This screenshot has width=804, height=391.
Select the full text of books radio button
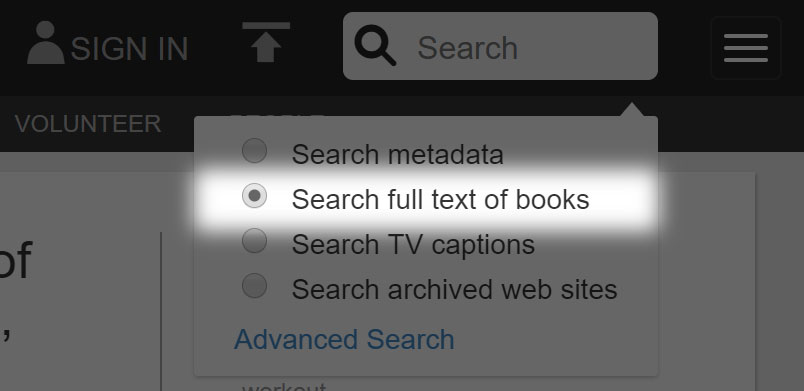coord(254,196)
